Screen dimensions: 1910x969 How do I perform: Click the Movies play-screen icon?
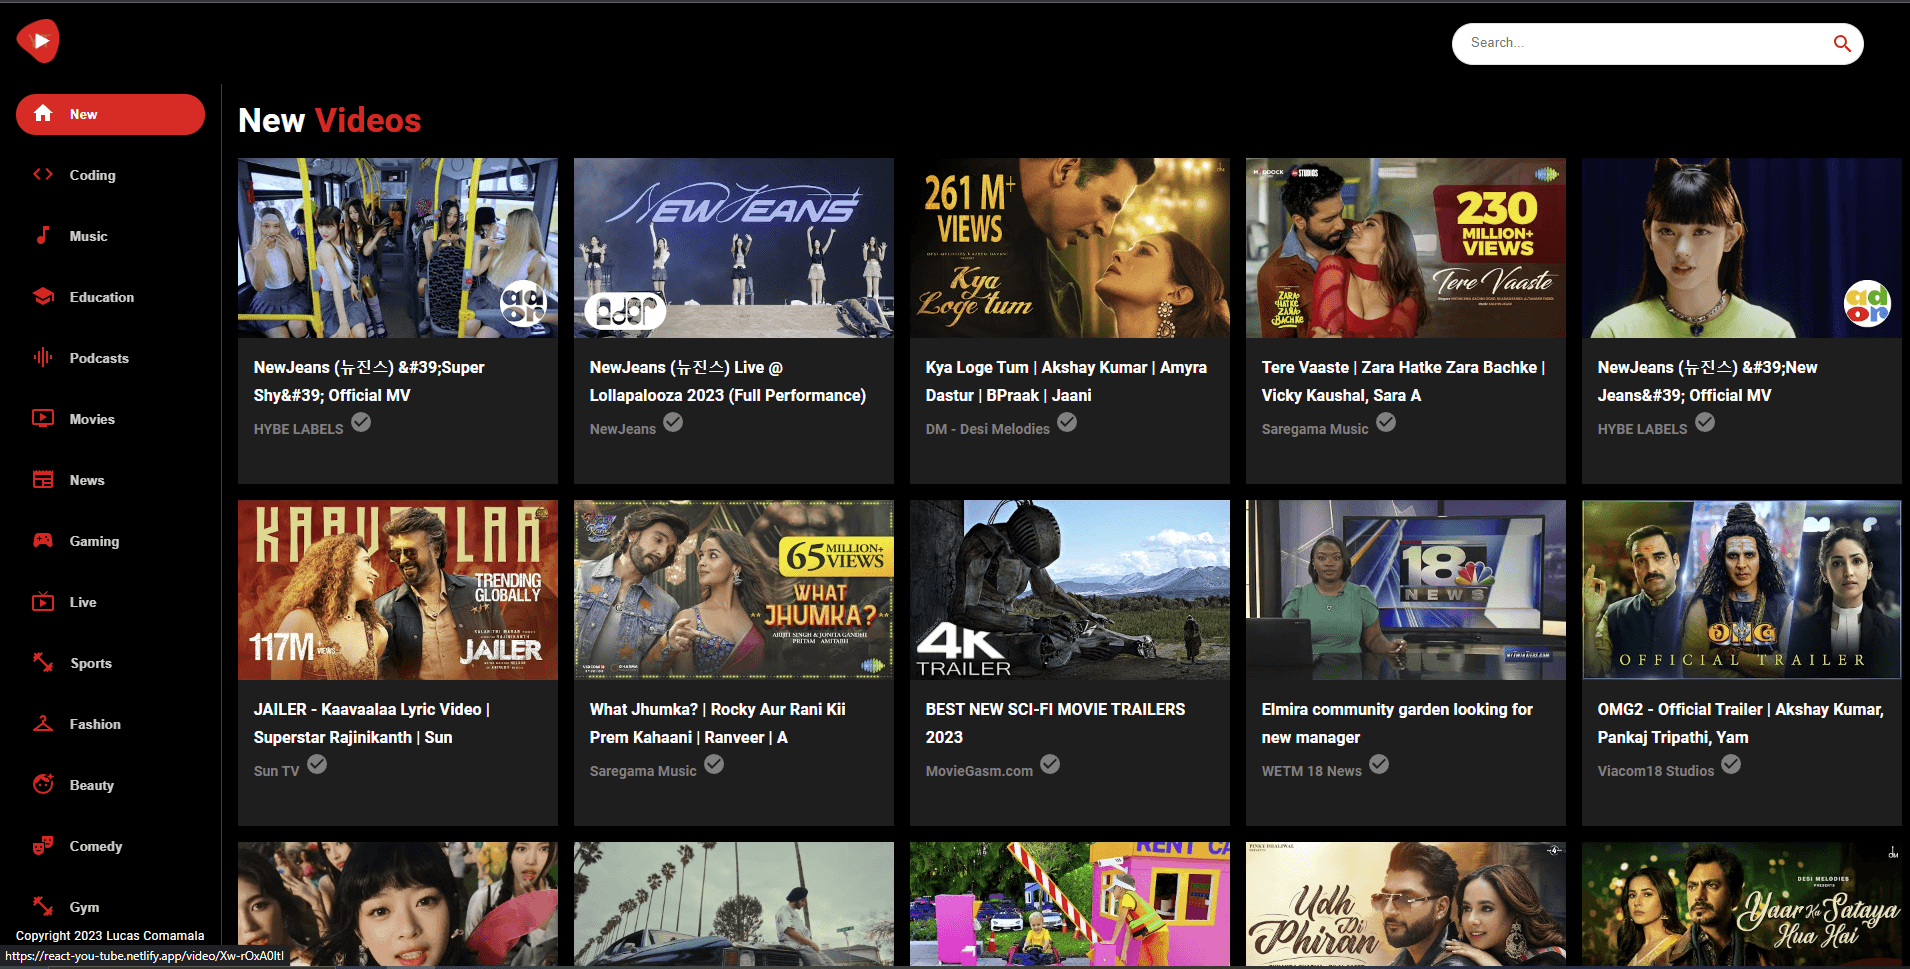point(43,418)
